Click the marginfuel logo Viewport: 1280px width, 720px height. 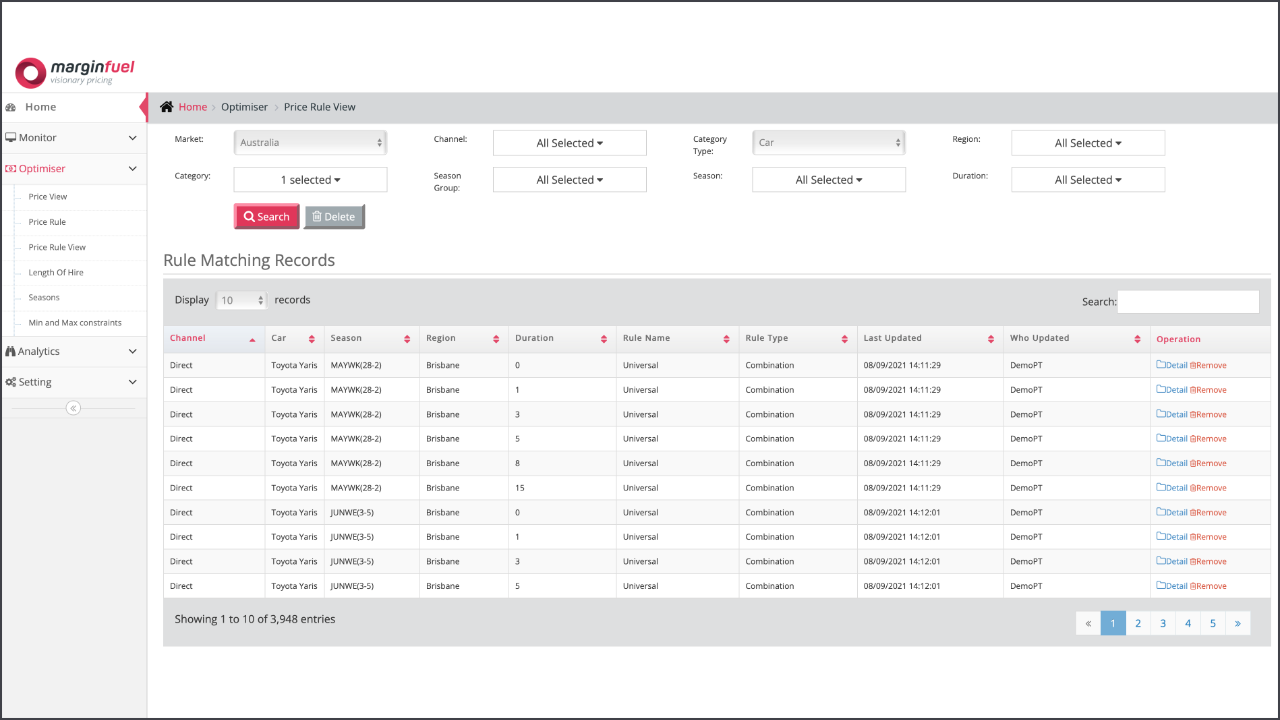point(74,72)
